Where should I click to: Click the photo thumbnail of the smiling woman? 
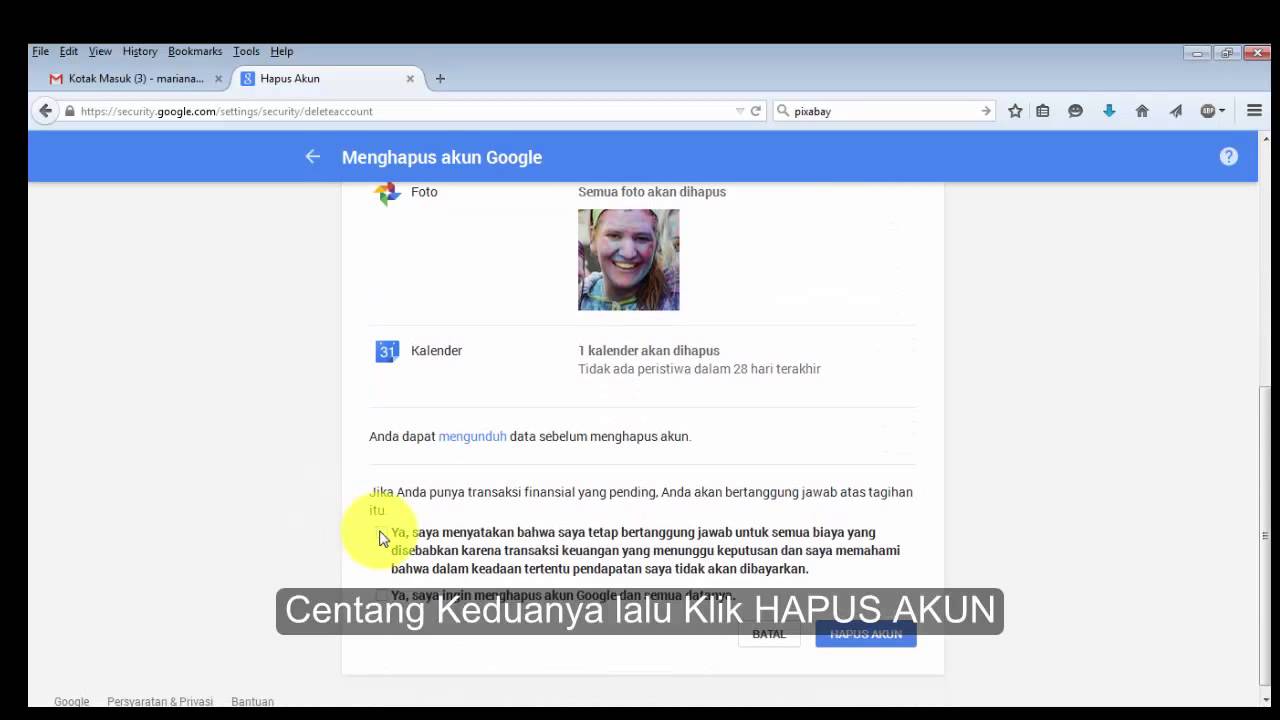click(628, 260)
